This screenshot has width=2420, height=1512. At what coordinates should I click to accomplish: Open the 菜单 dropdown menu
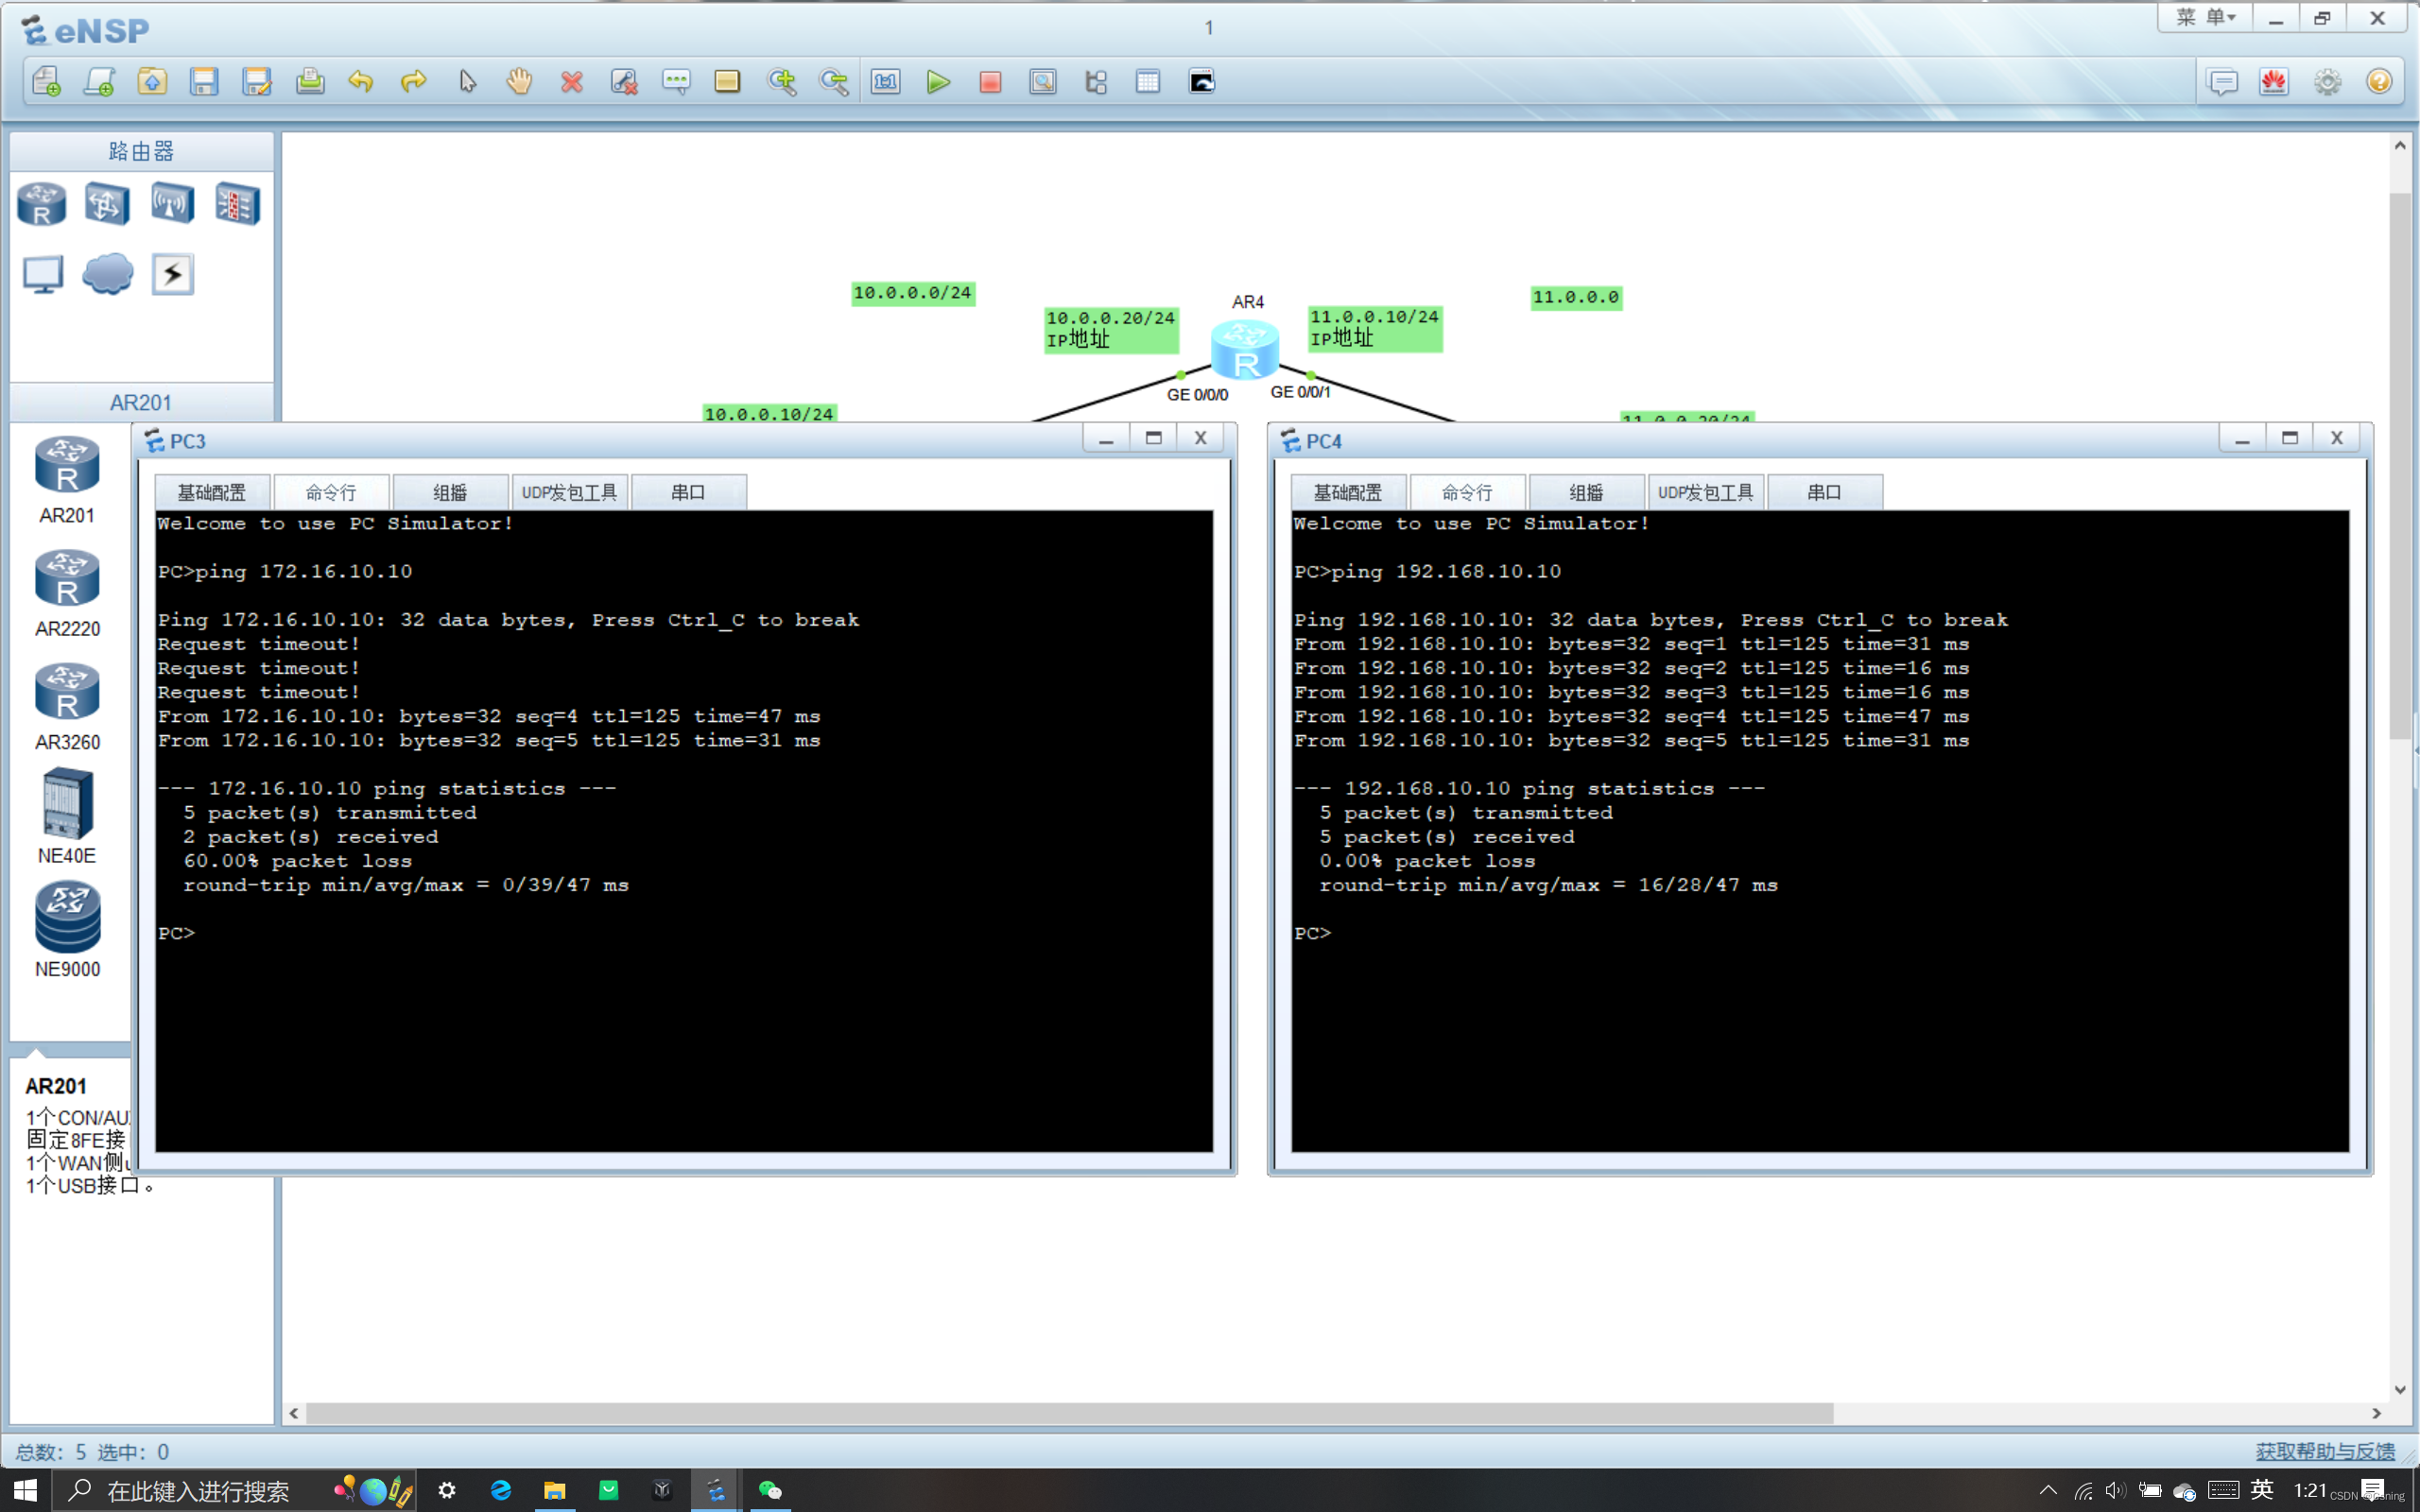tap(2205, 18)
